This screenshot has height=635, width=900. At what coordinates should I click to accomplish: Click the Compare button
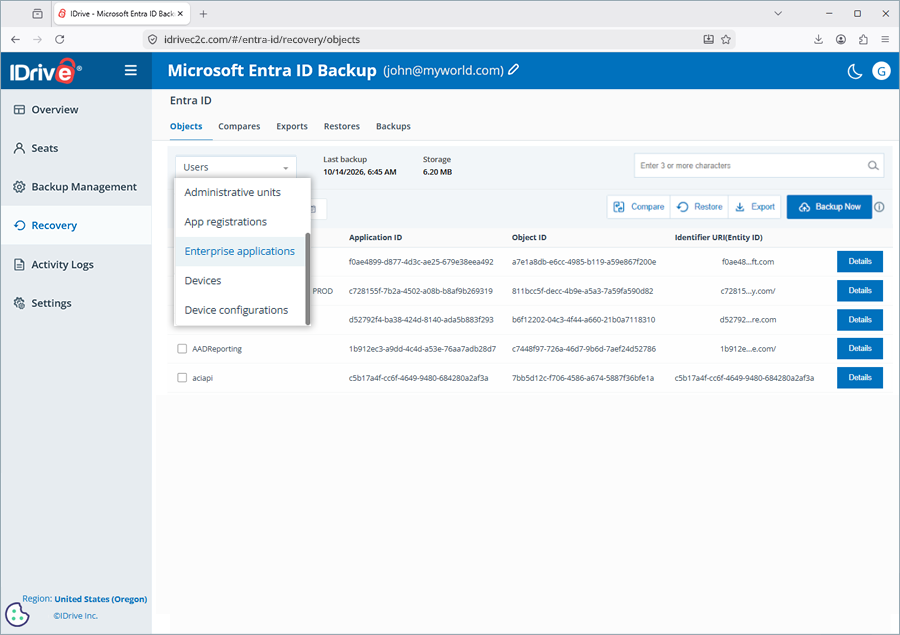pos(639,207)
